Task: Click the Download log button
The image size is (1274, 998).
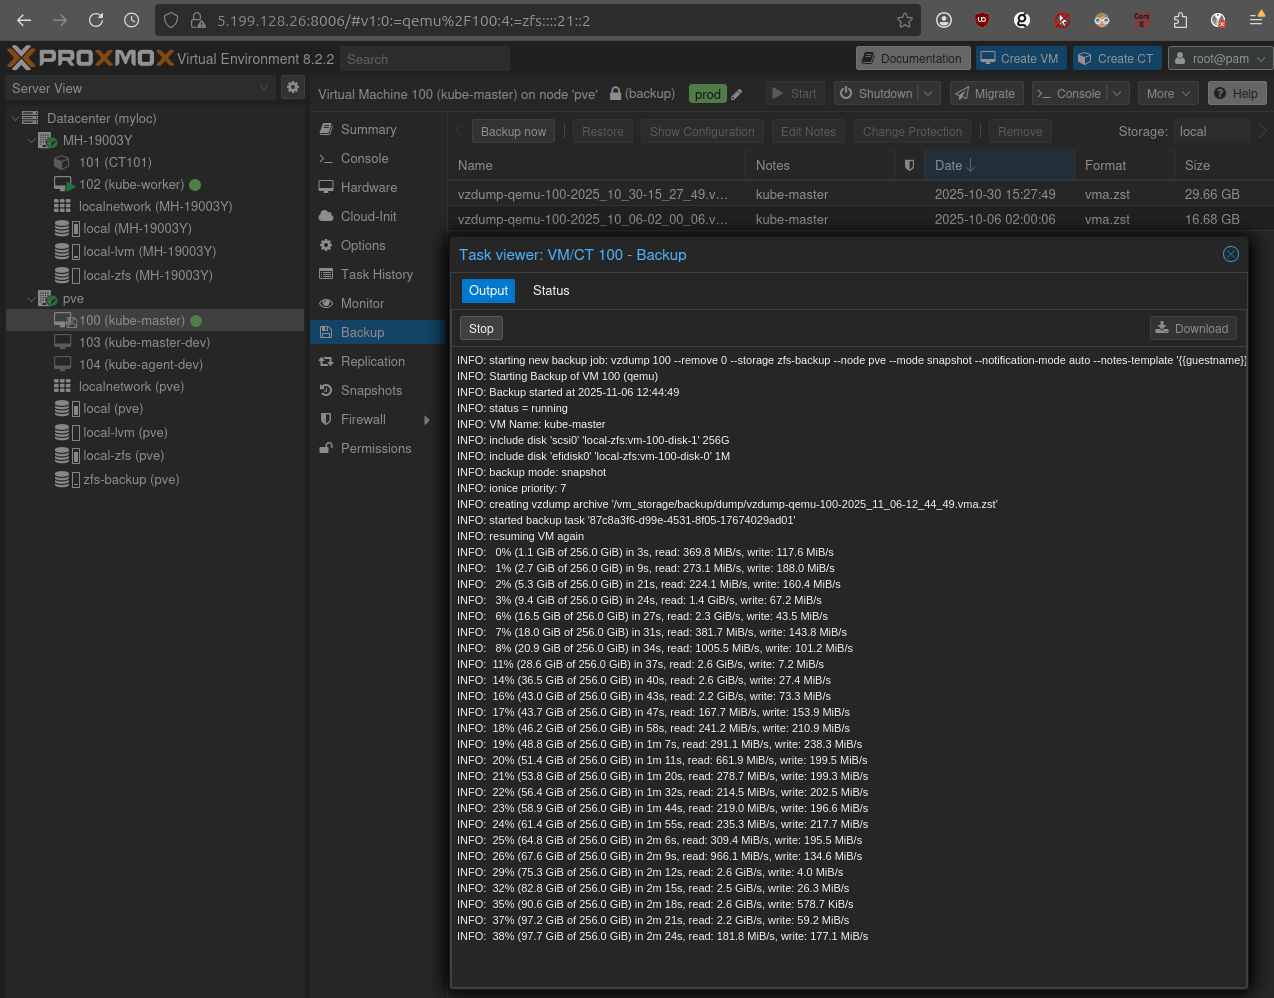Action: [1192, 328]
